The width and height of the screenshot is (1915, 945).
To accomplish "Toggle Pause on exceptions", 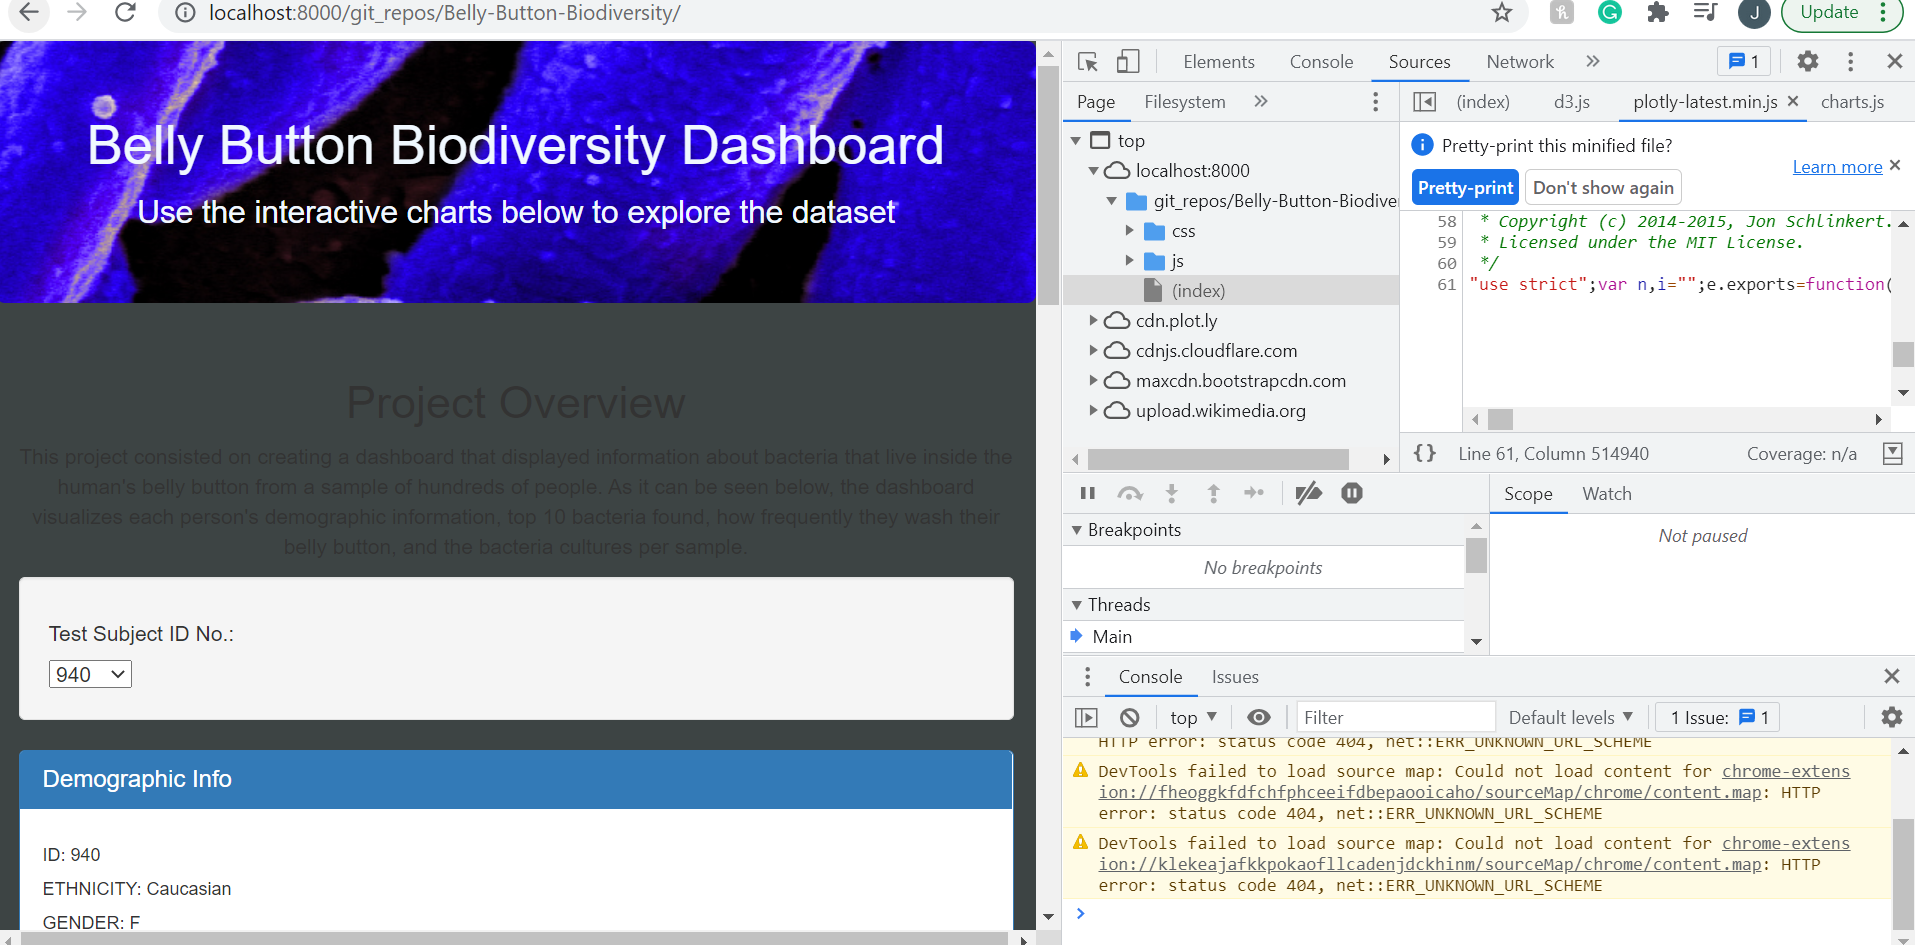I will click(x=1352, y=492).
